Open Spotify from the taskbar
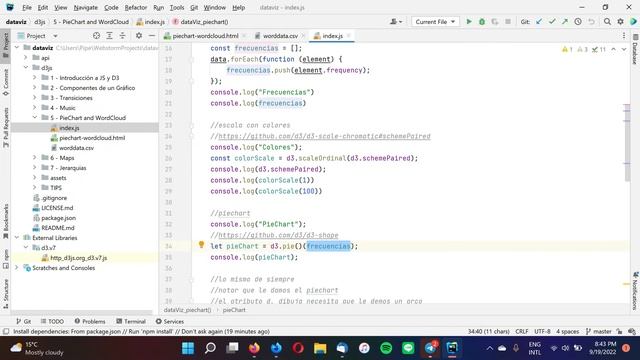The width and height of the screenshot is (640, 360). 386,348
